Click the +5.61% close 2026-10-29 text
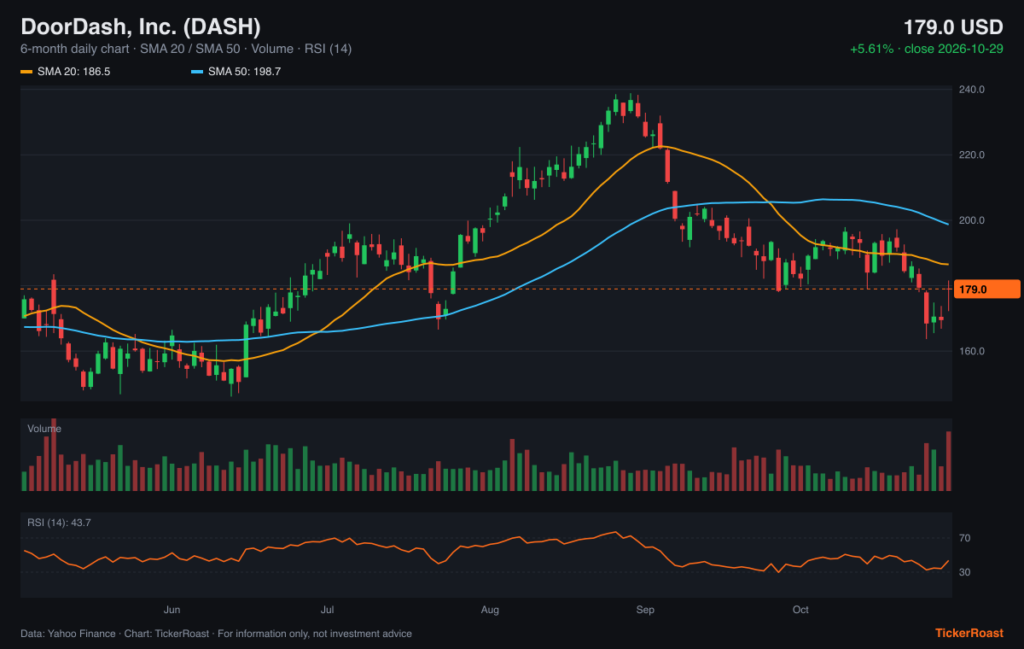This screenshot has width=1024, height=649. (x=926, y=49)
